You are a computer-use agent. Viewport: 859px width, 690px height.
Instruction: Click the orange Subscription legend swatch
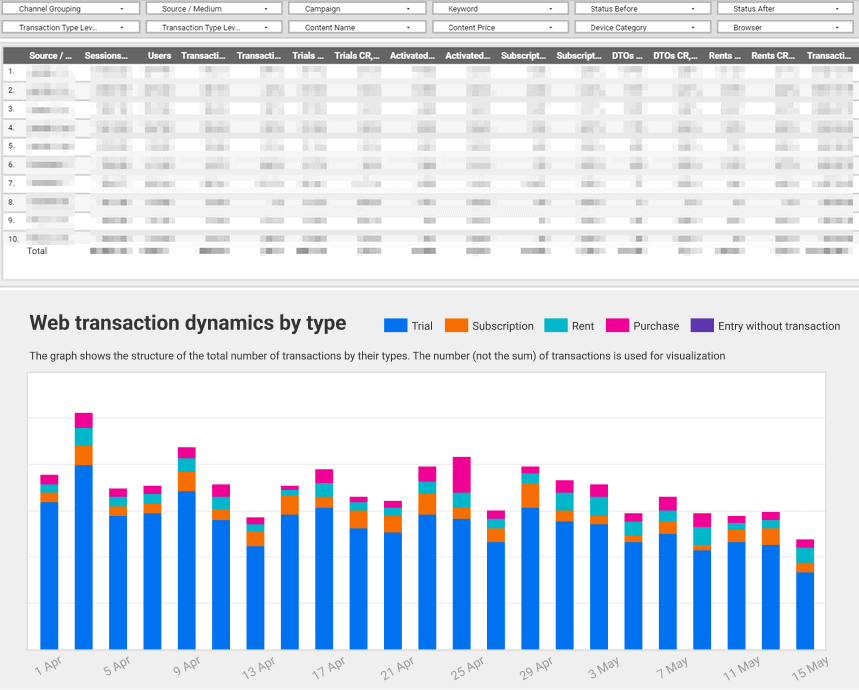click(x=456, y=326)
